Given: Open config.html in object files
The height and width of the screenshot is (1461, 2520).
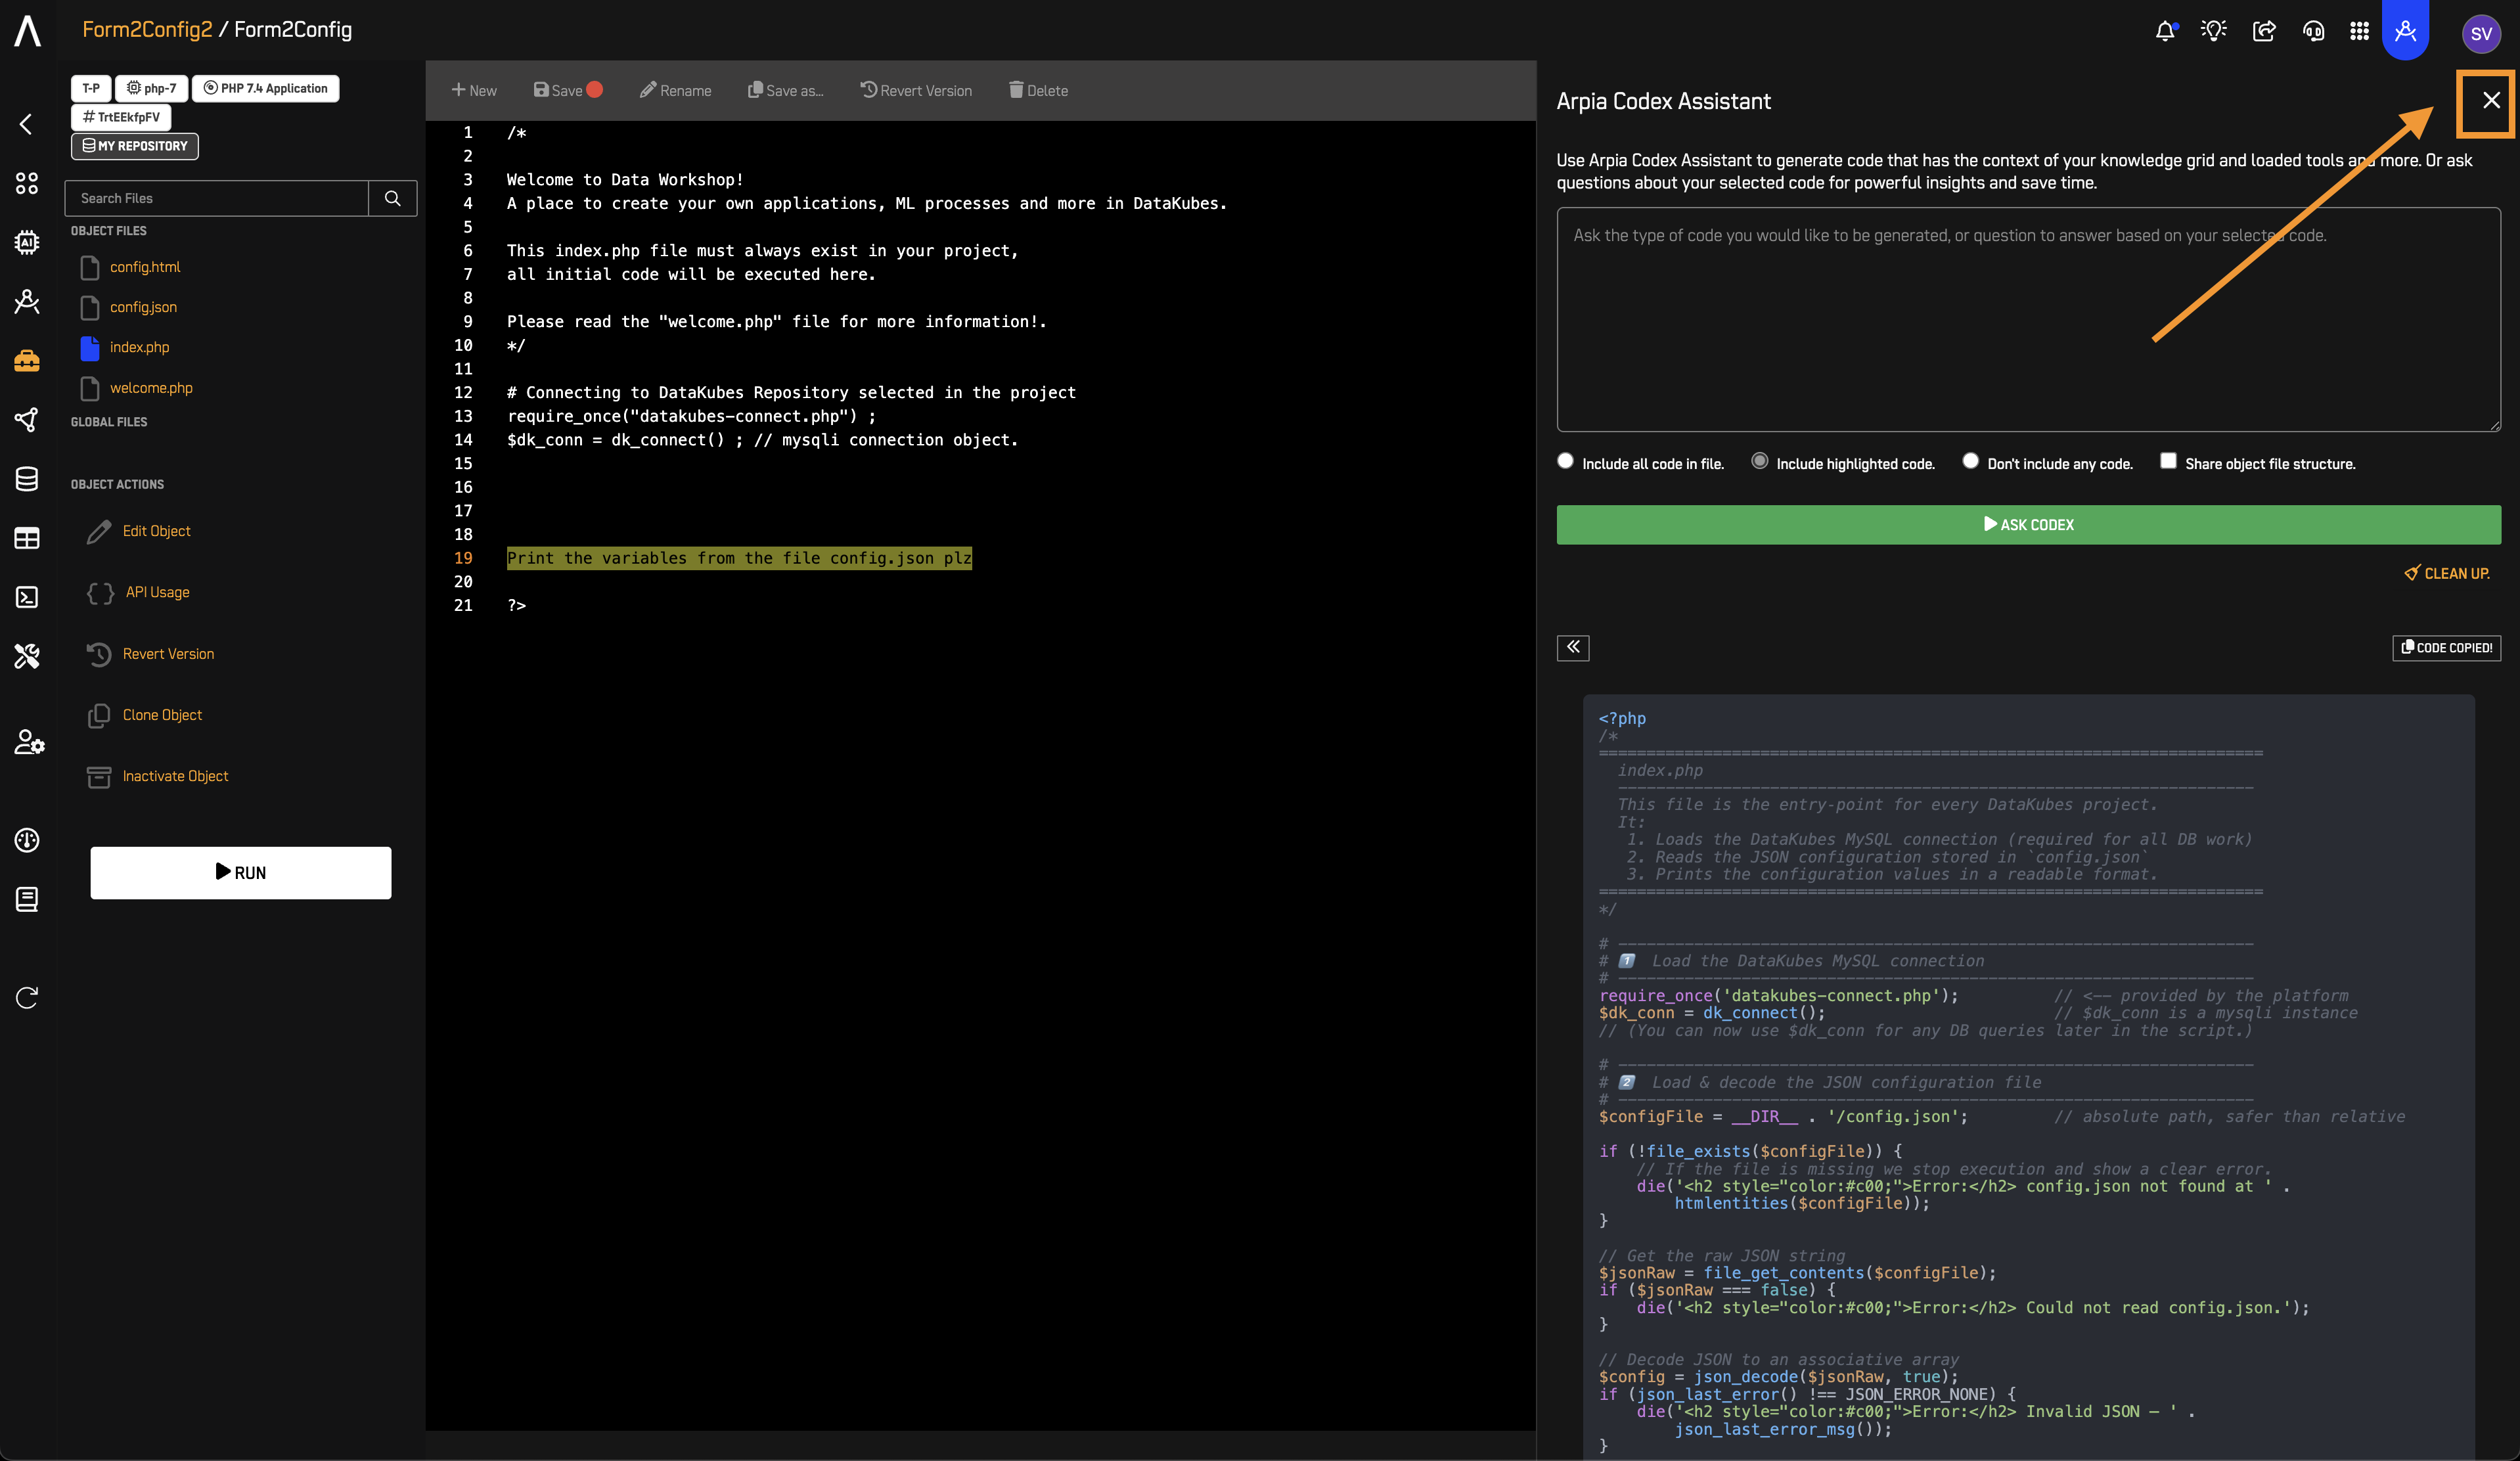Looking at the screenshot, I should click(145, 267).
